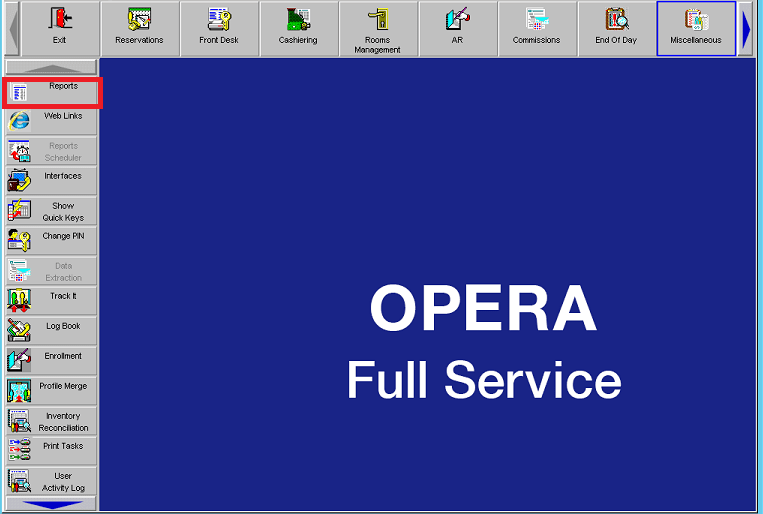Click the Exit icon in top toolbar
The image size is (763, 514).
pyautogui.click(x=60, y=28)
